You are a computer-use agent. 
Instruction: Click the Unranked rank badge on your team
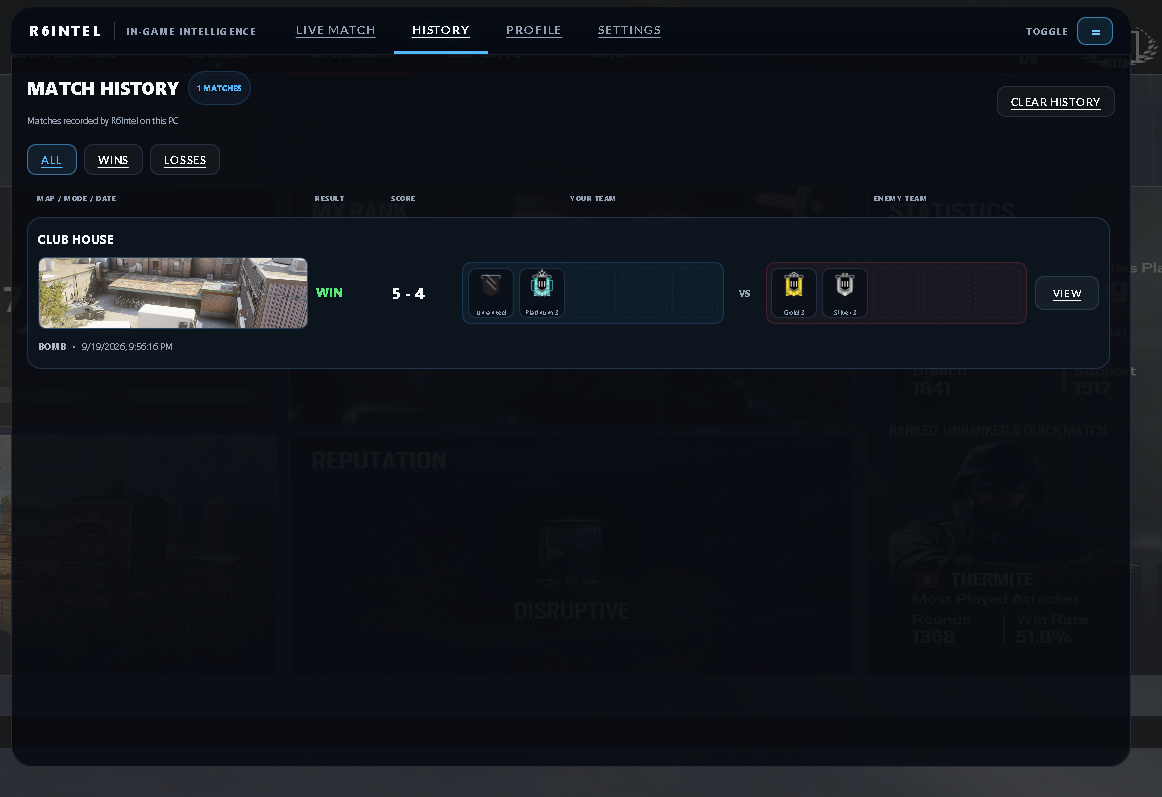(491, 293)
